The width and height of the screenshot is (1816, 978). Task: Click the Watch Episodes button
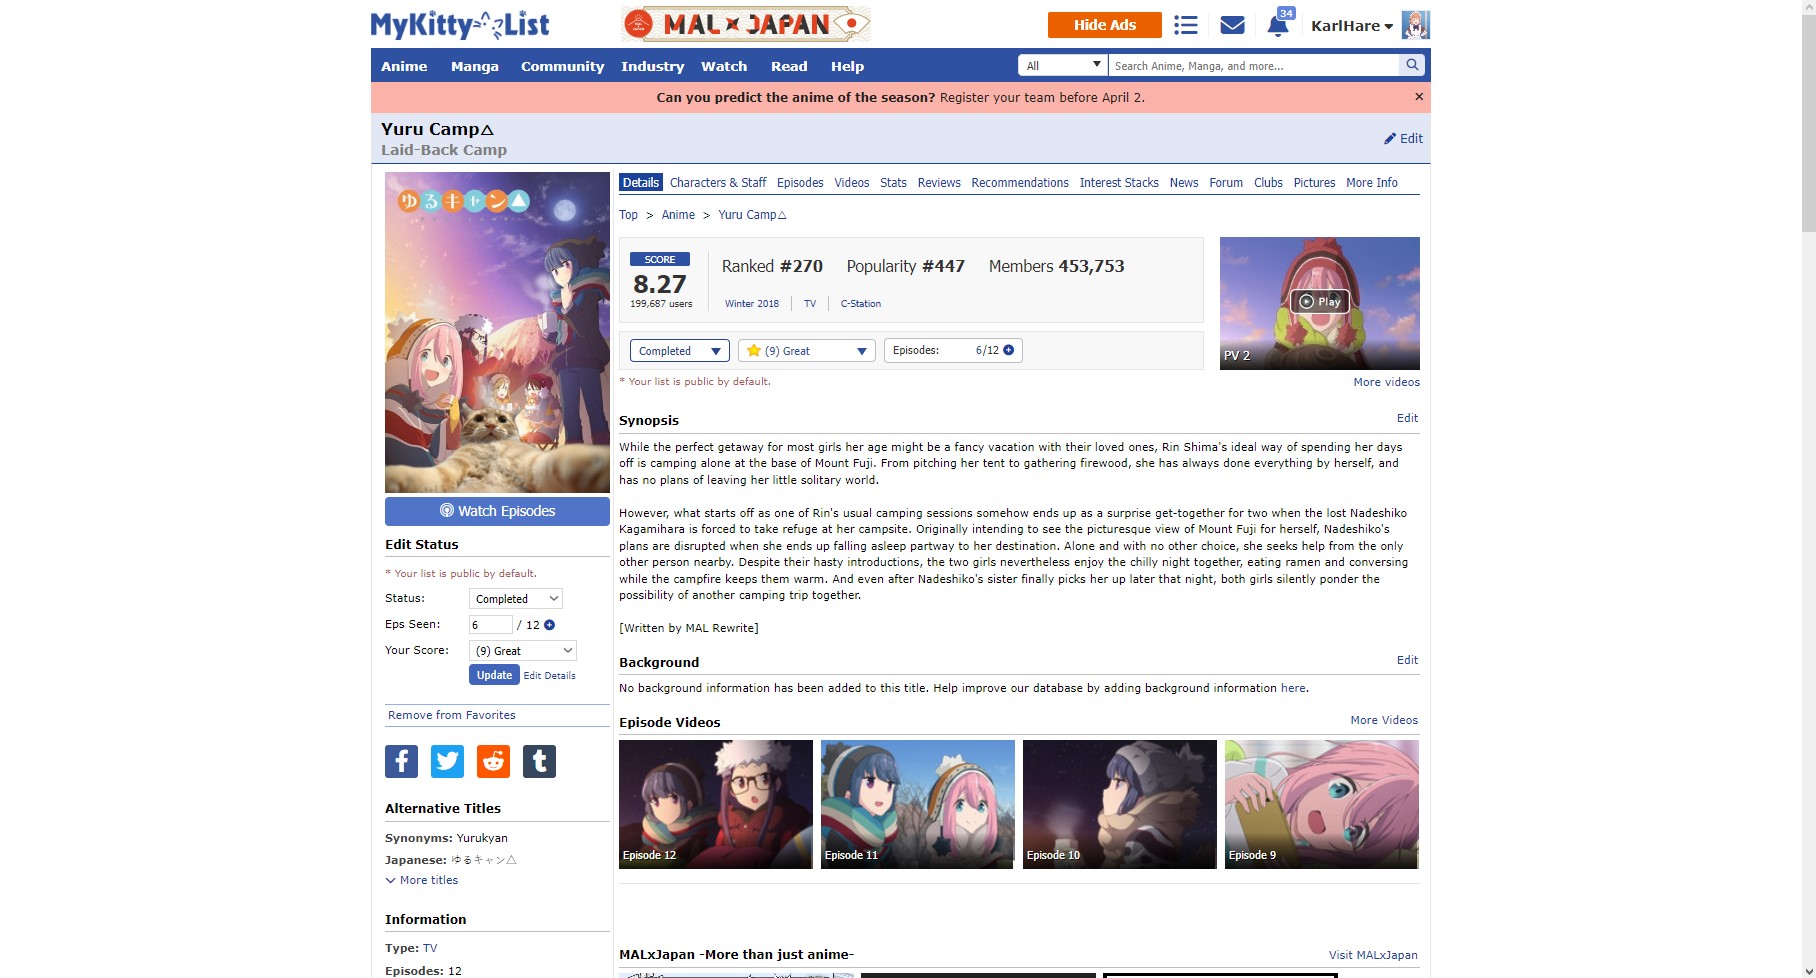coord(497,511)
